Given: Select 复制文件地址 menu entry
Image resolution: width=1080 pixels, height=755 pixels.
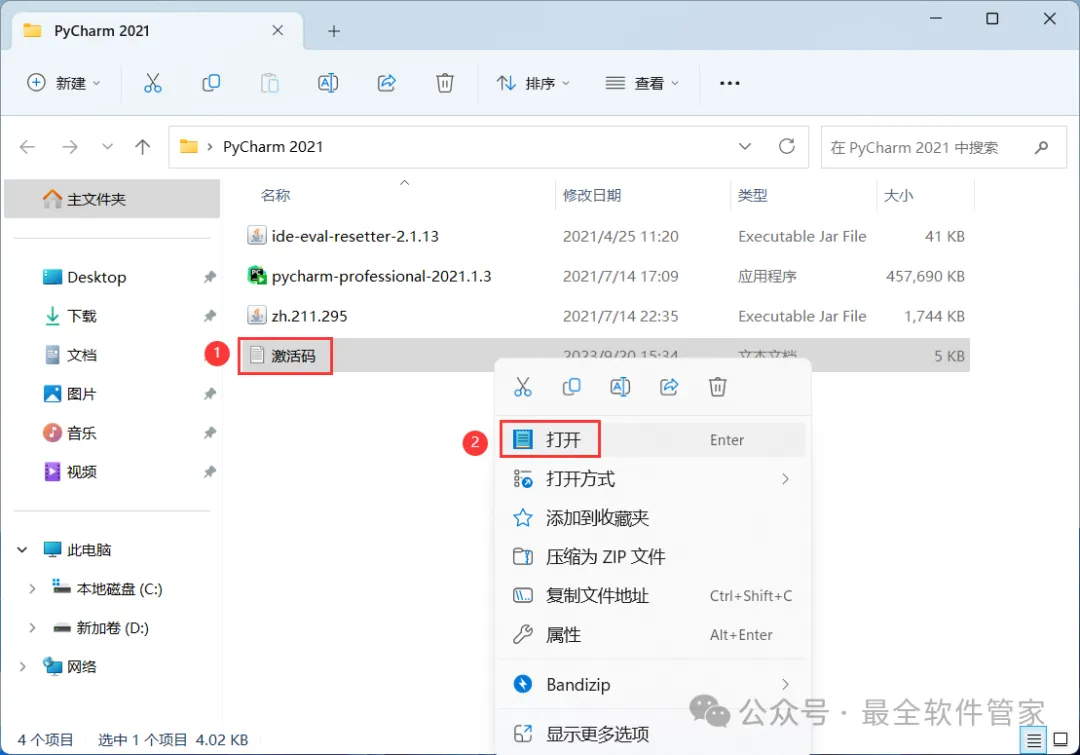Looking at the screenshot, I should click(x=652, y=596).
